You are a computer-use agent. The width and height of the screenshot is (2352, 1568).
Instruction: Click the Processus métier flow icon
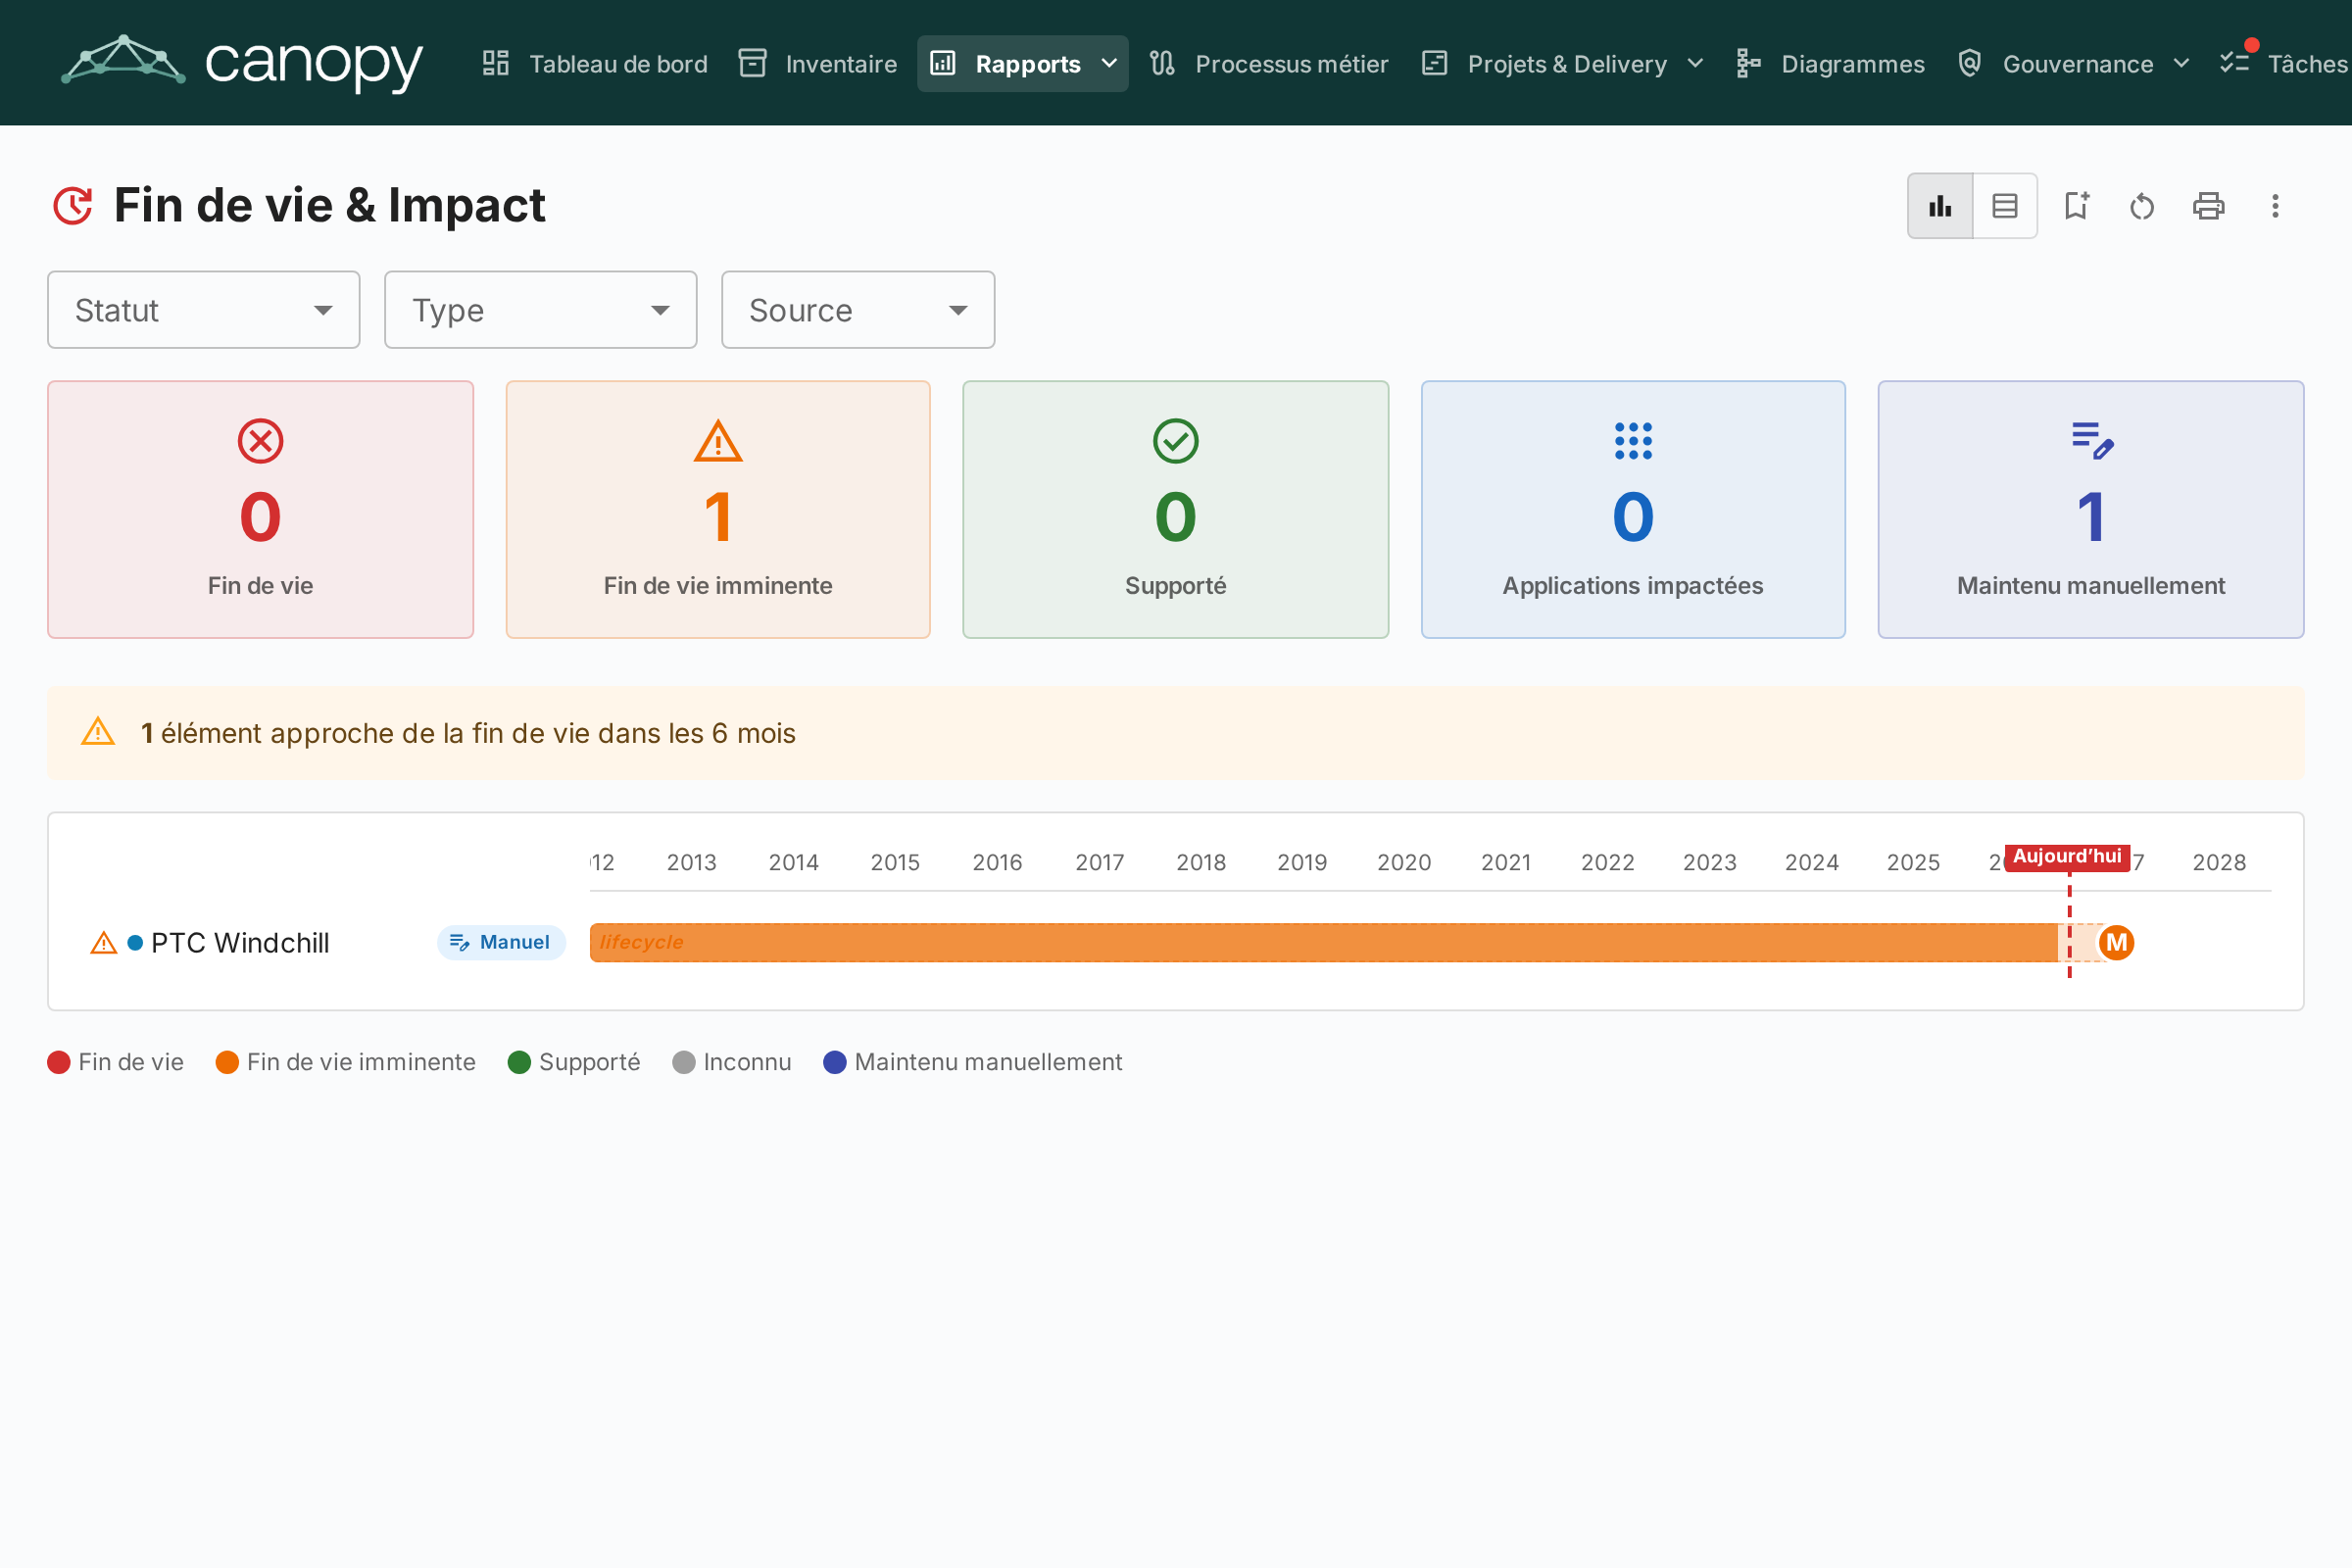pyautogui.click(x=1162, y=64)
